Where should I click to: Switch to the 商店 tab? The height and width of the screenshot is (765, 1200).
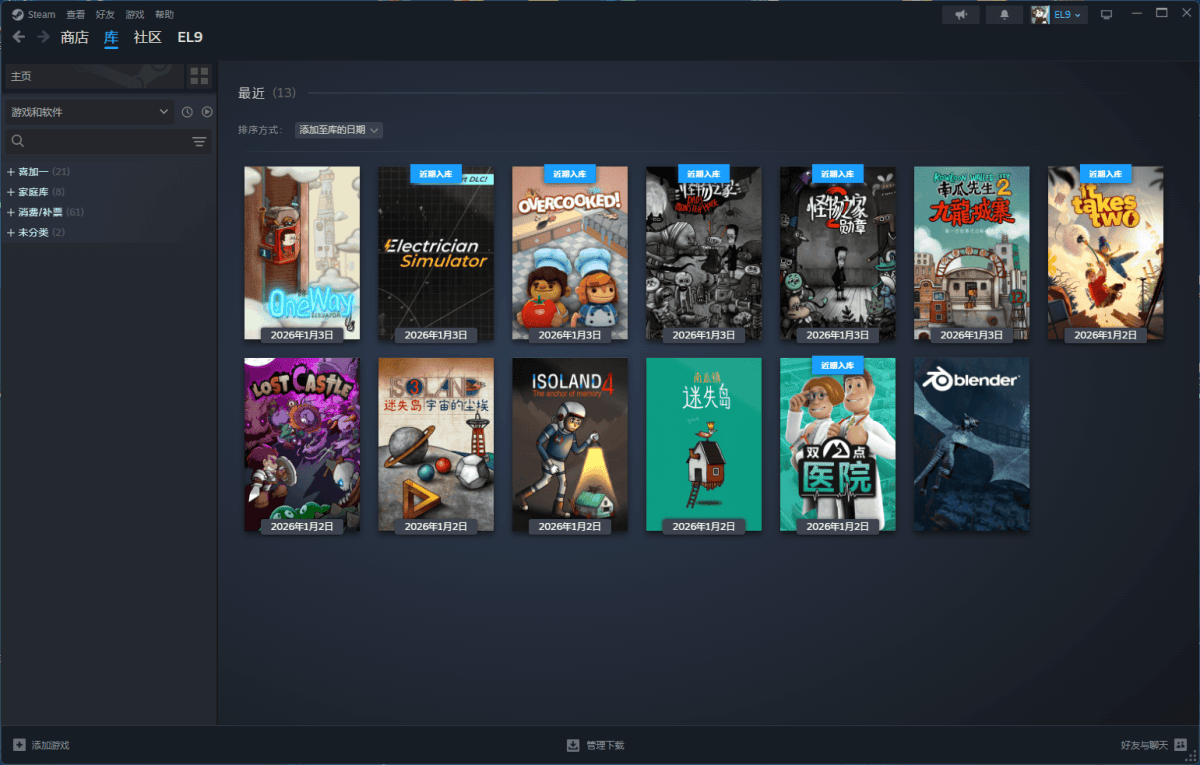click(x=74, y=37)
